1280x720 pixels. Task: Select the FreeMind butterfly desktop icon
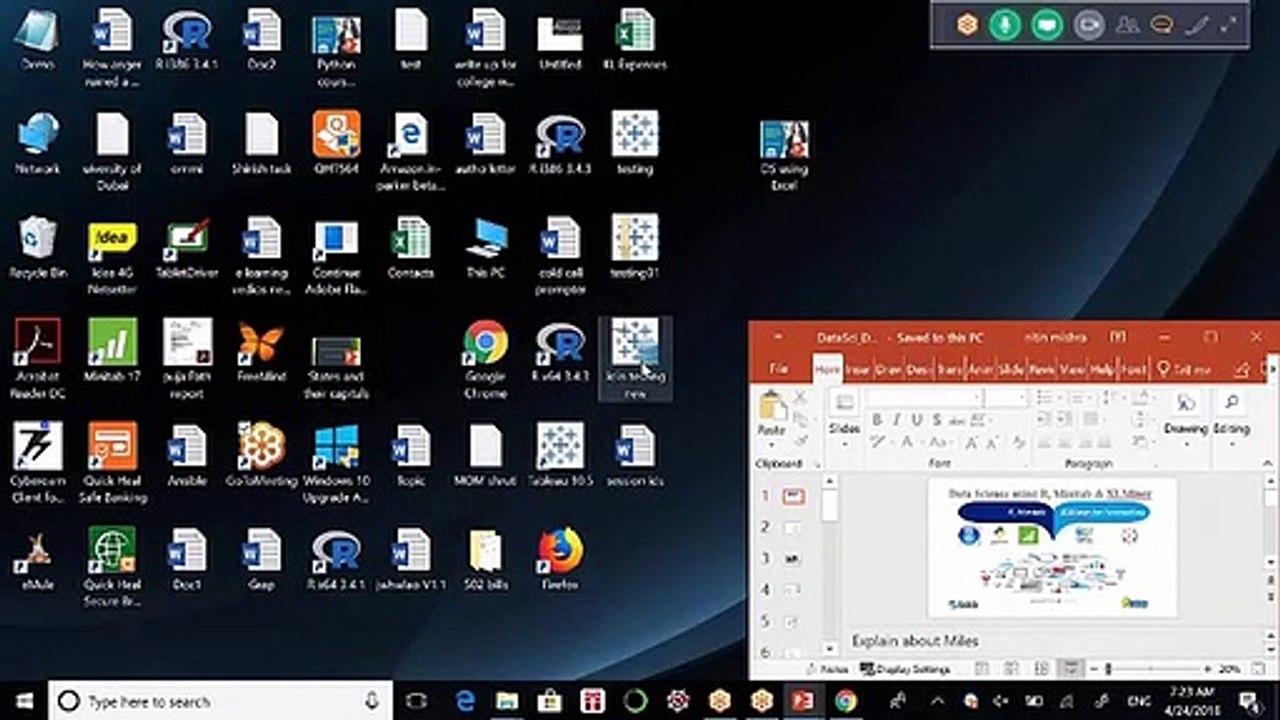tap(262, 350)
